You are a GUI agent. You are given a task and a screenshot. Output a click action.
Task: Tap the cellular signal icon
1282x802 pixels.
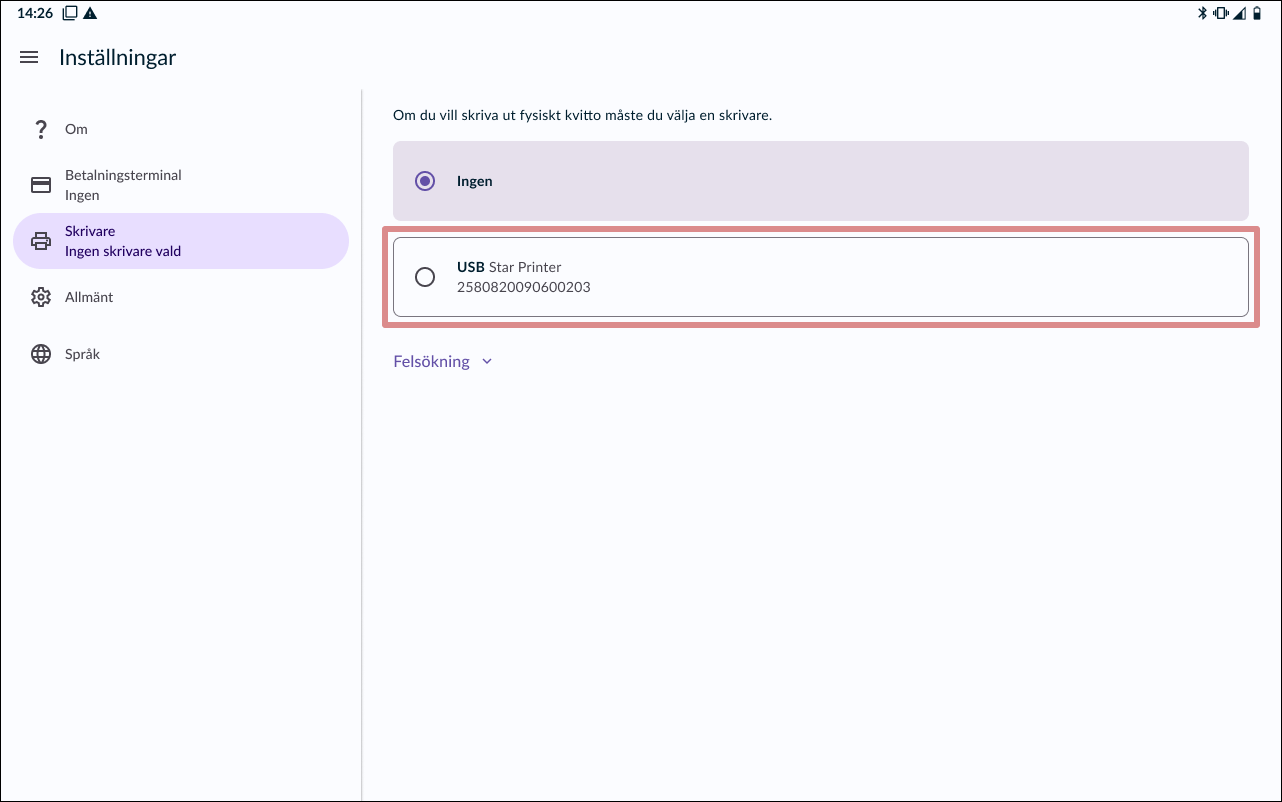coord(1240,13)
